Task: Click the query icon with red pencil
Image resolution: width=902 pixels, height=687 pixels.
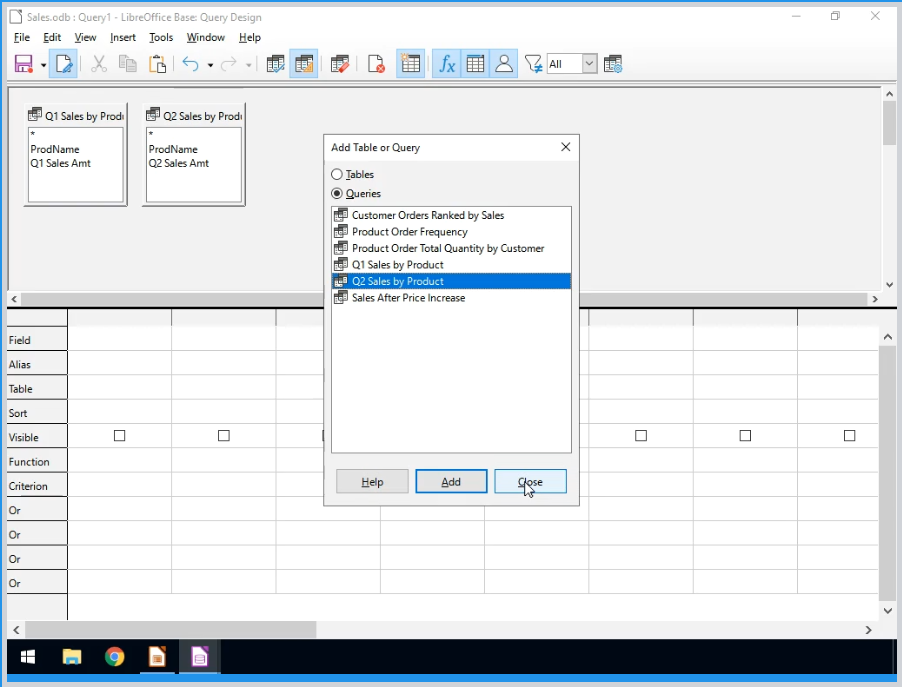Action: coord(340,64)
